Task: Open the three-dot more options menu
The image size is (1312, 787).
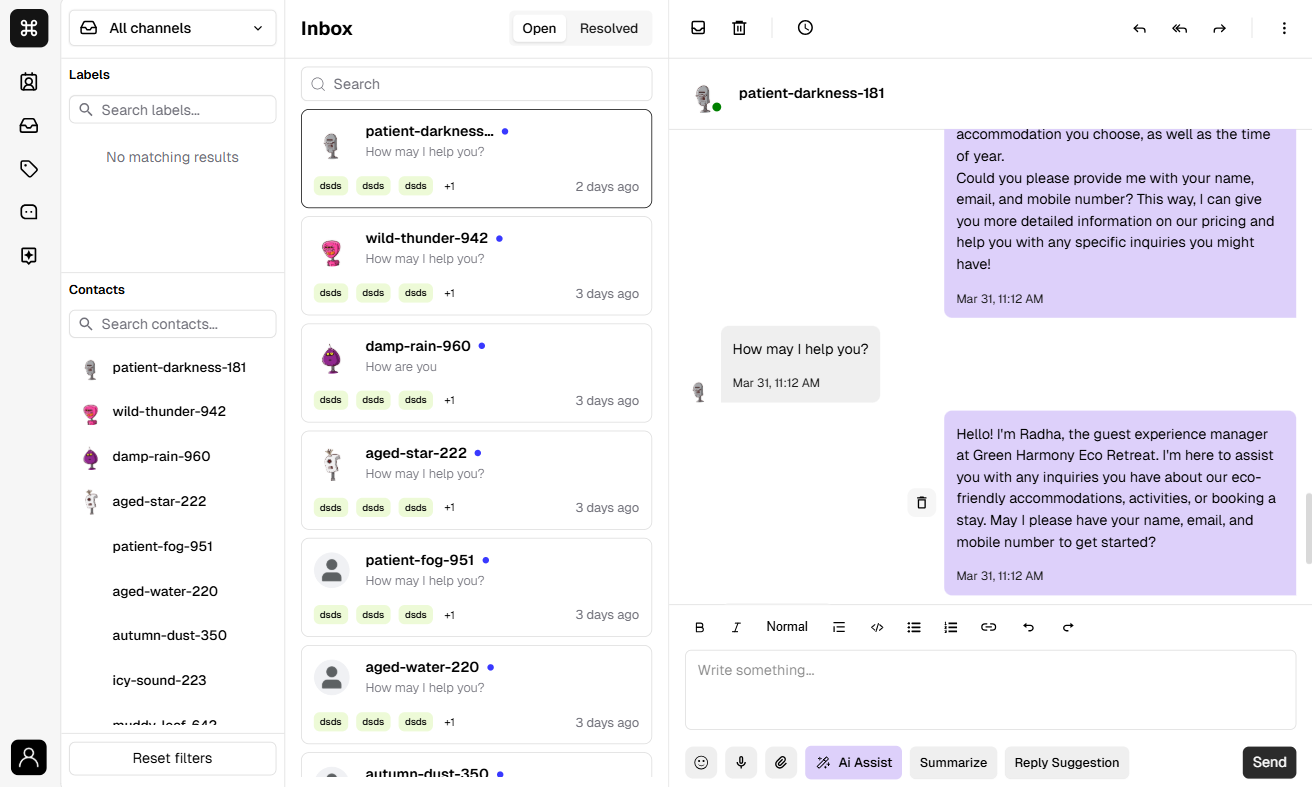Action: click(1284, 29)
